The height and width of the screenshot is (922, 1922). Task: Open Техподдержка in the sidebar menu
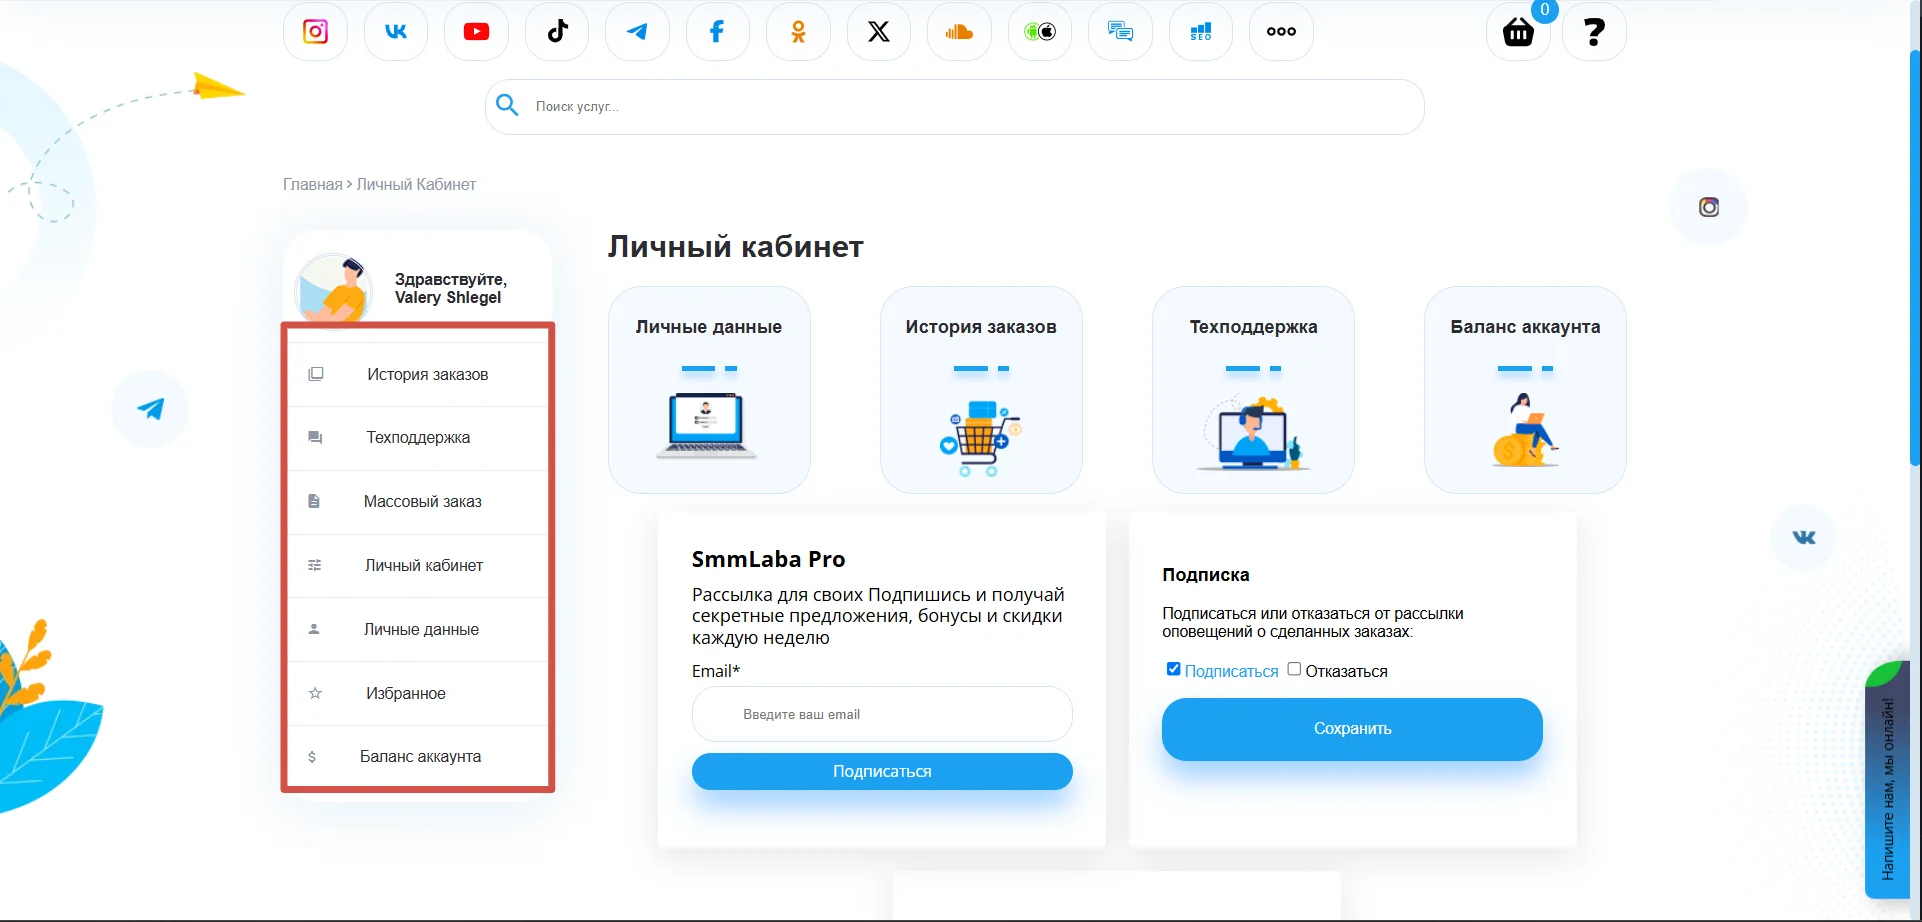(x=418, y=438)
